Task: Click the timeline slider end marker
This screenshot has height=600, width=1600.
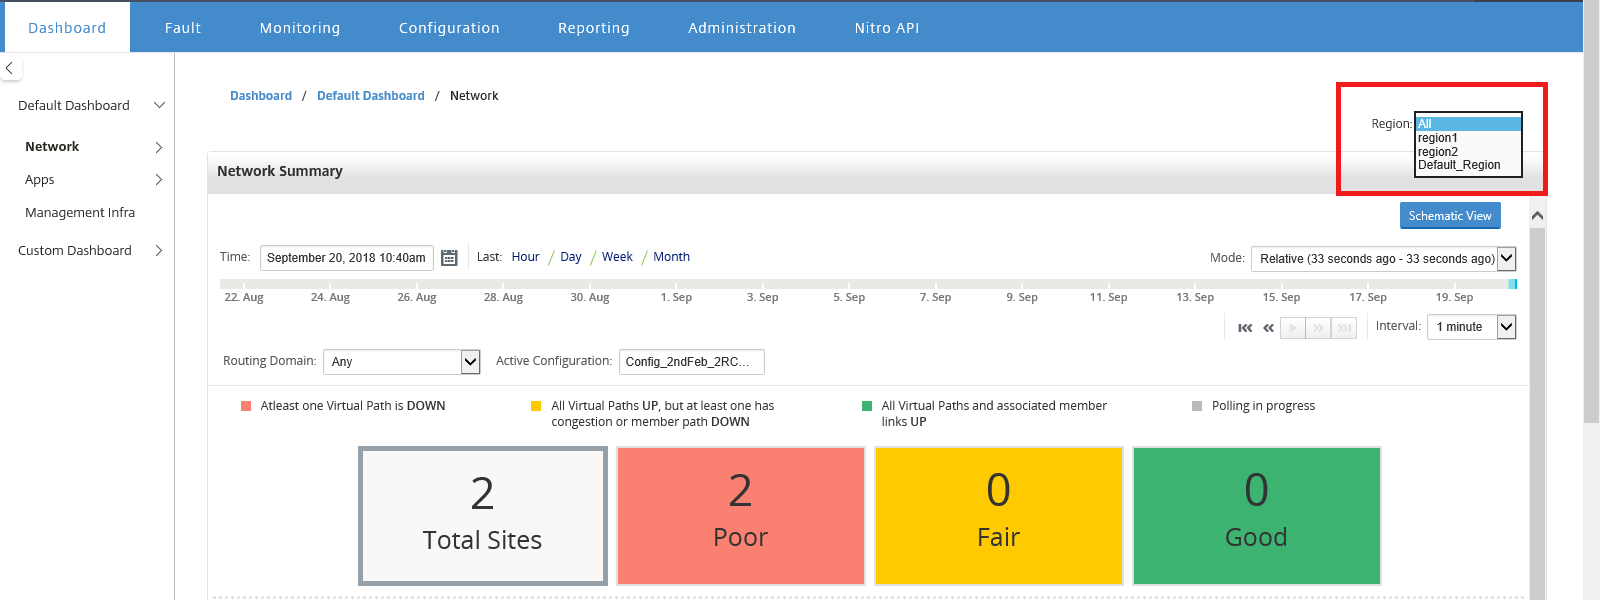Action: tap(1513, 284)
